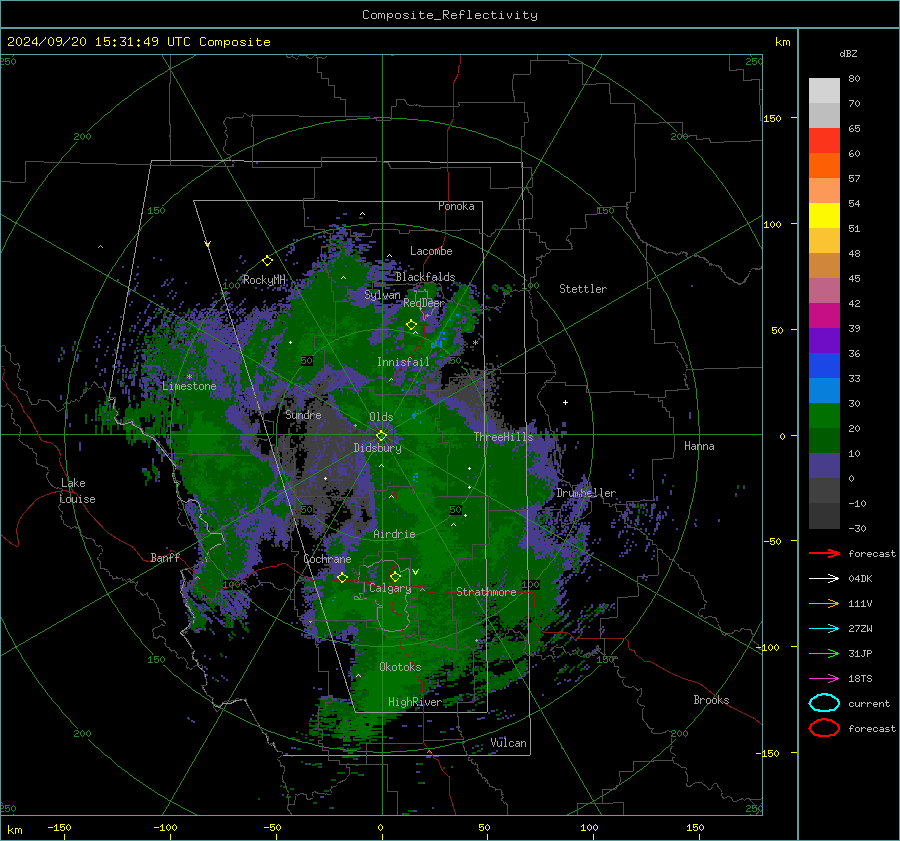
Task: Click the Cochrane town label
Action: pos(327,559)
